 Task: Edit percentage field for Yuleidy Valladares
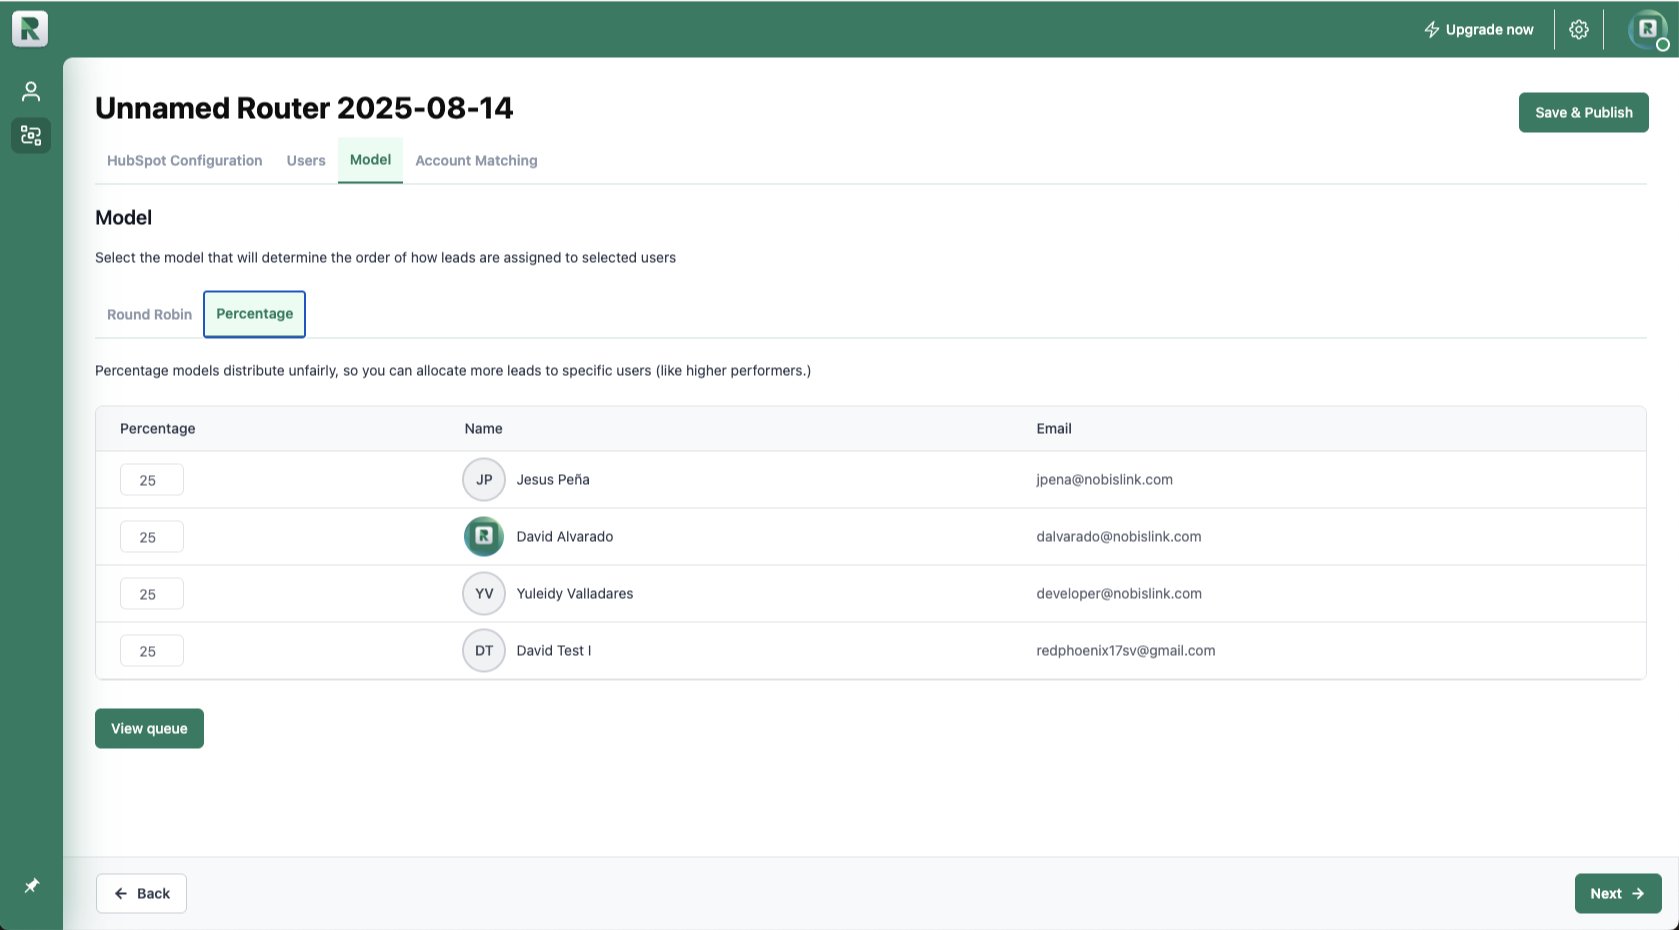click(x=152, y=594)
